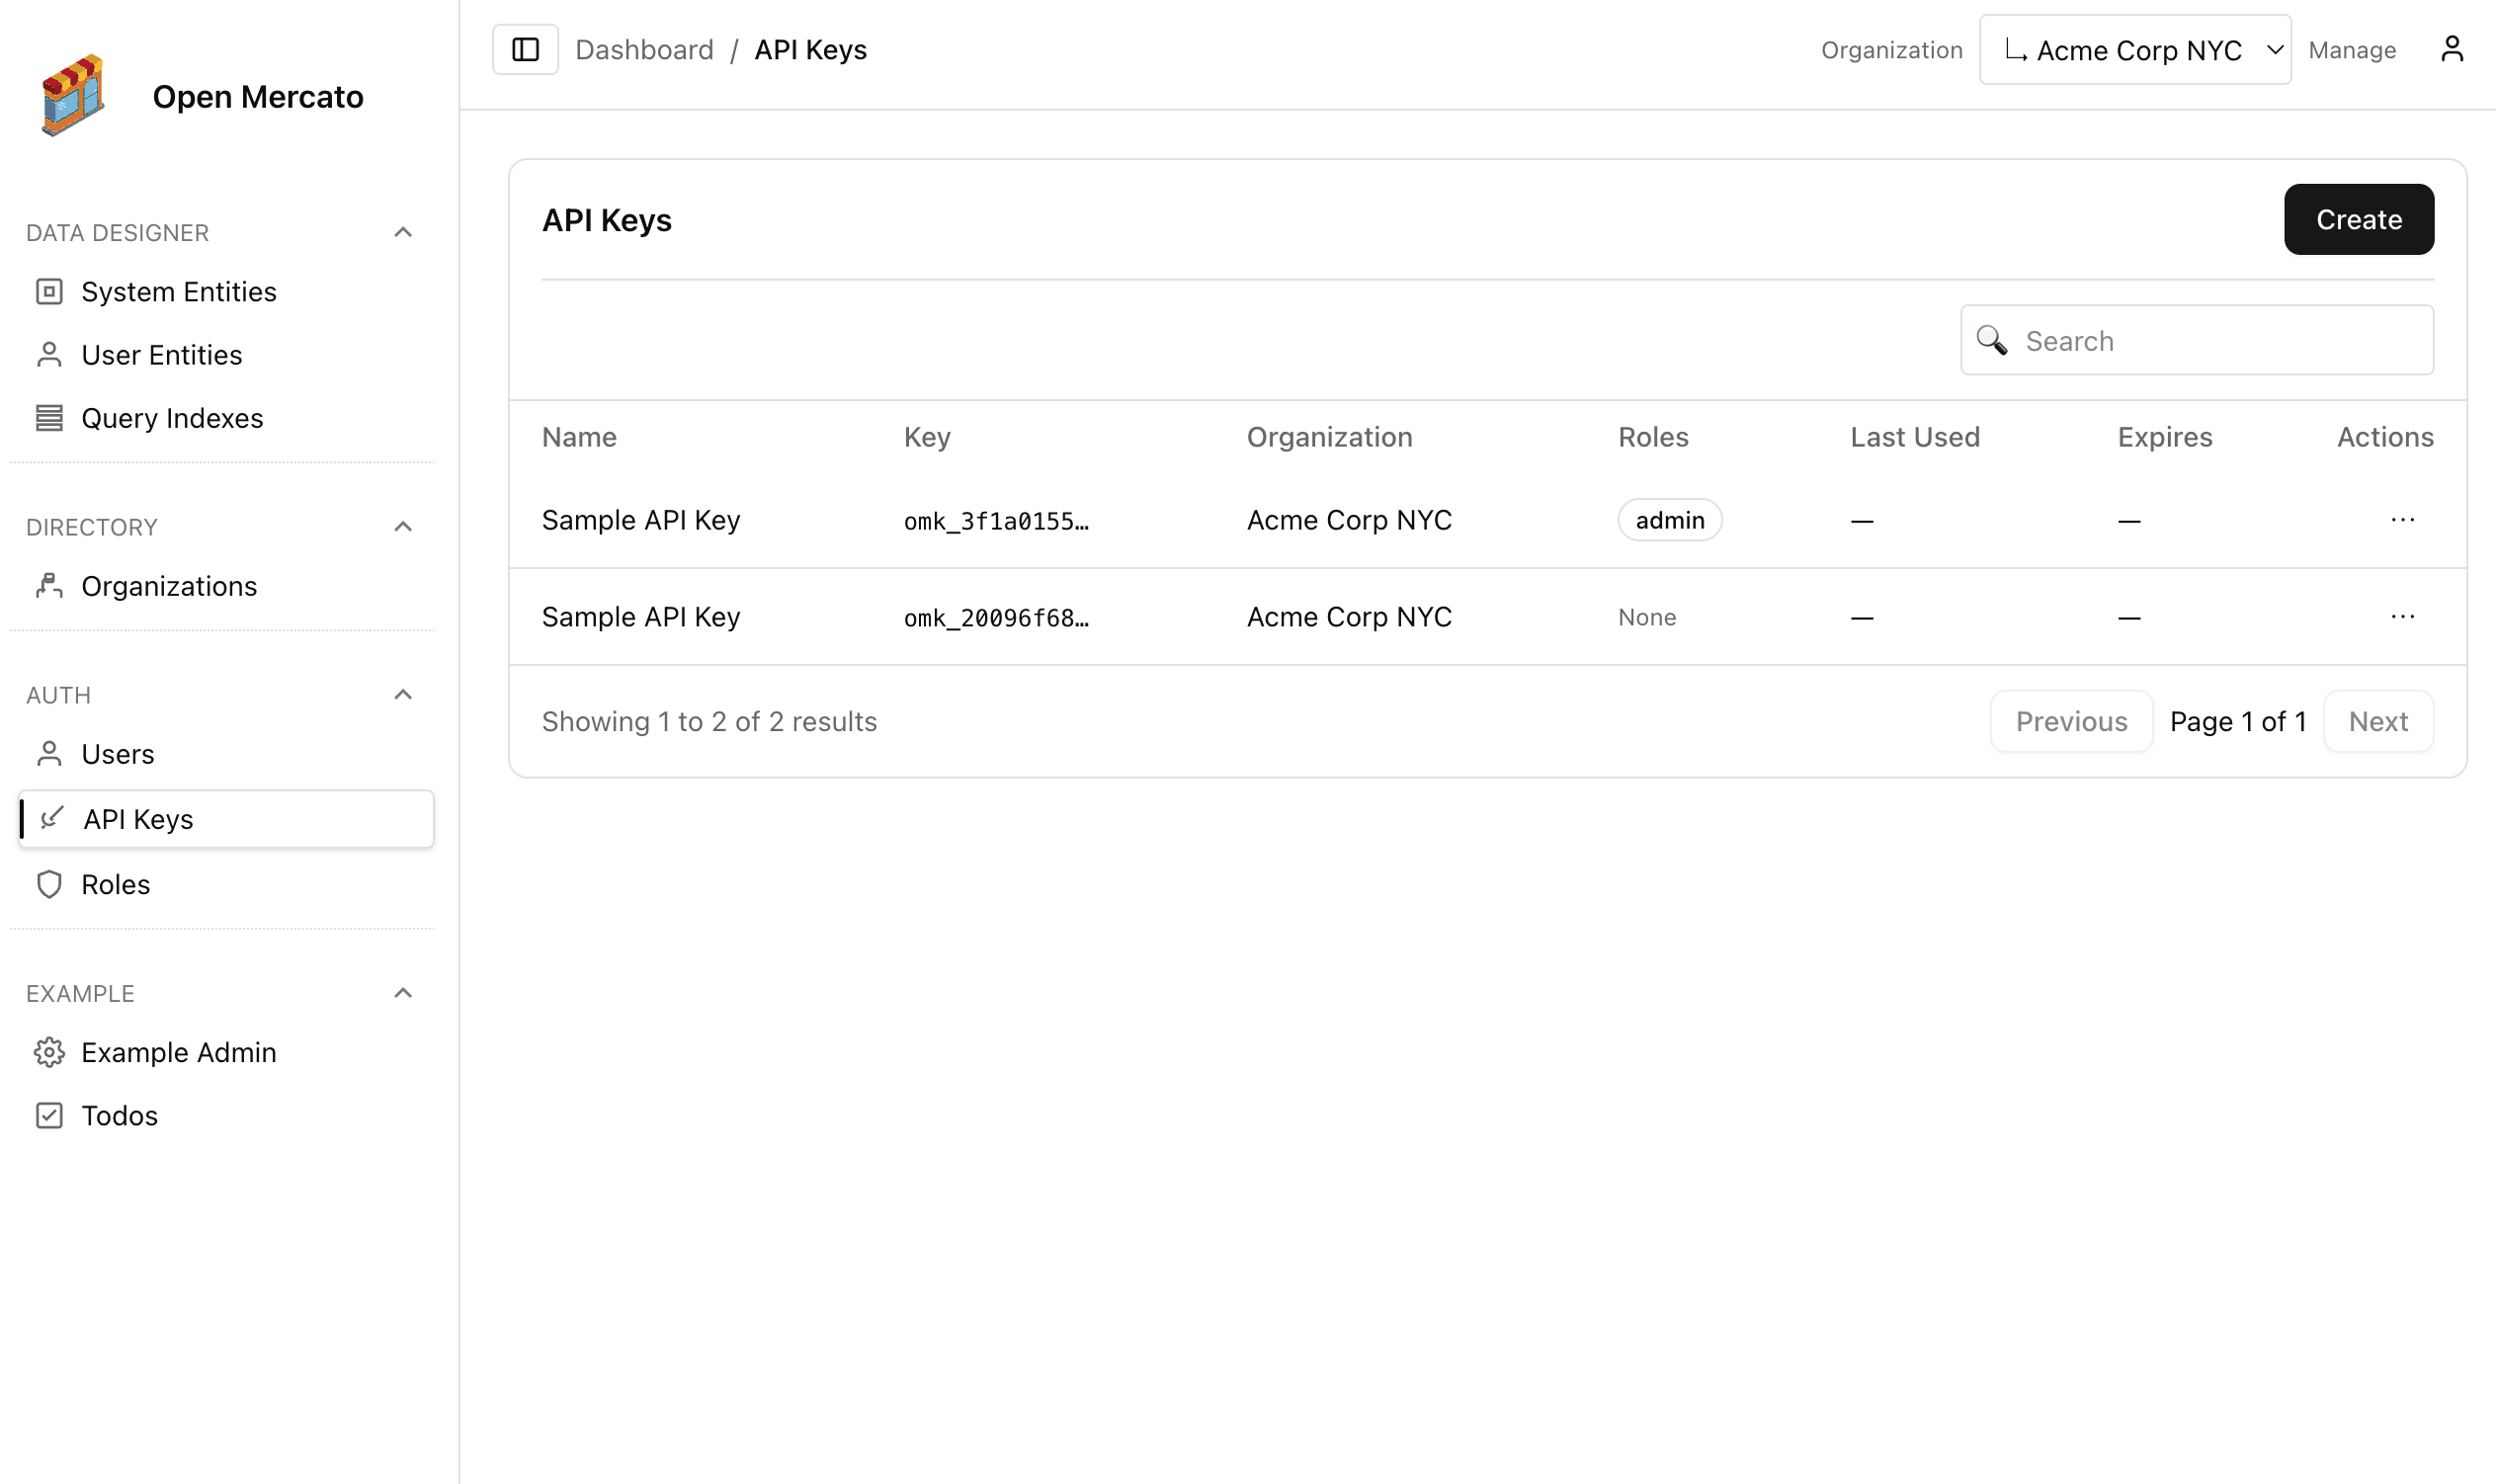The image size is (2496, 1484).
Task: Collapse the DATA DESIGNER section
Action: coord(403,231)
